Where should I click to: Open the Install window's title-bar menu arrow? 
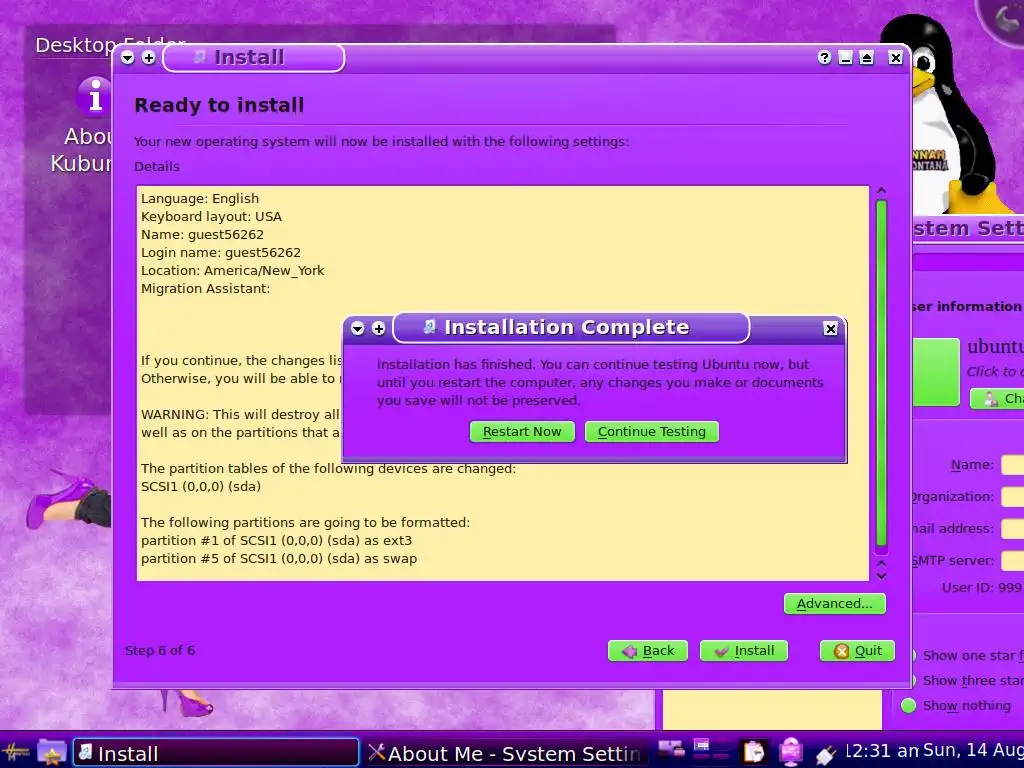click(x=127, y=58)
